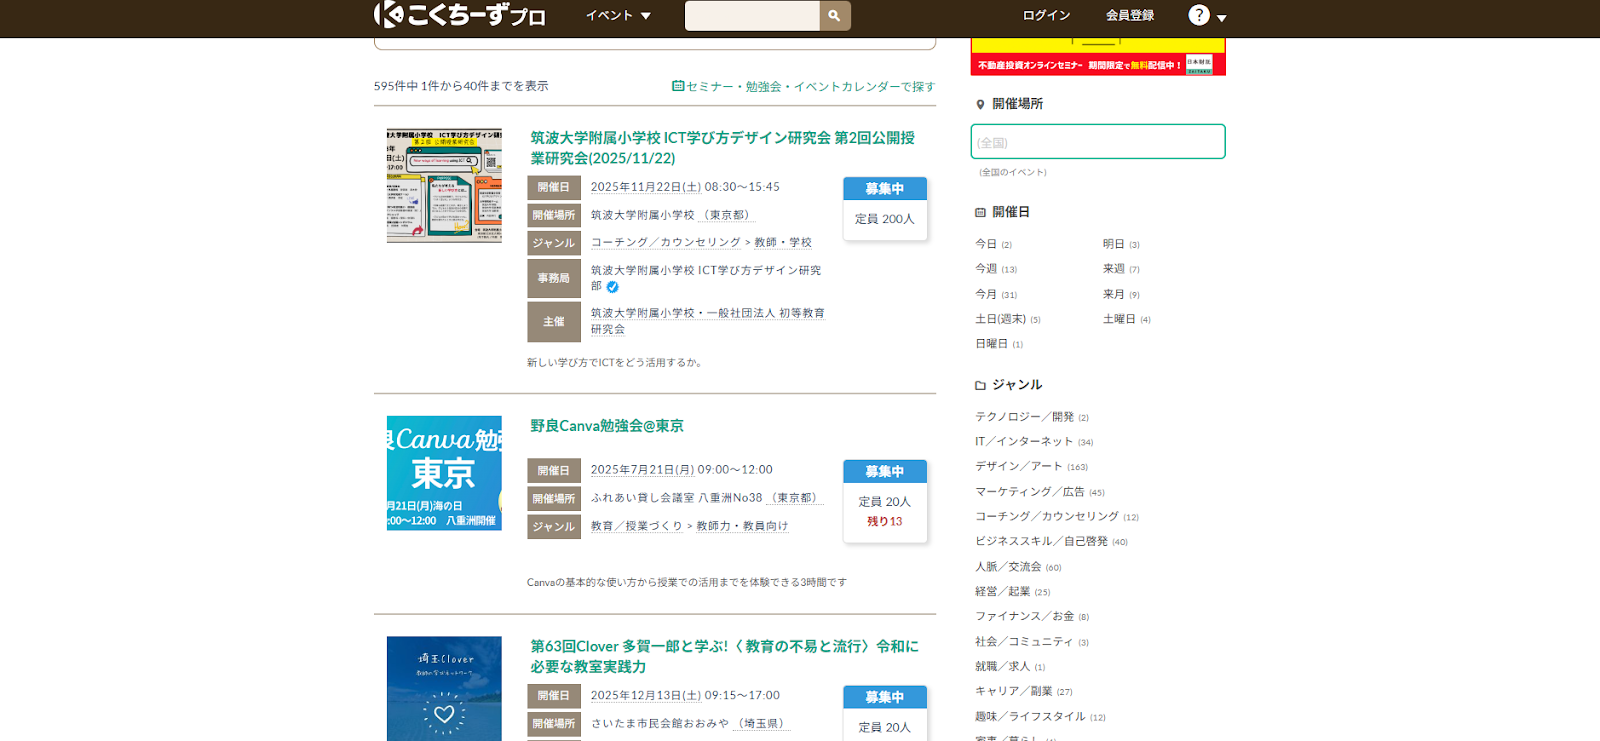Open 第63回Clover 多賀一郎と学ぶ event title
Viewport: 1600px width, 741px height.
pyautogui.click(x=724, y=657)
